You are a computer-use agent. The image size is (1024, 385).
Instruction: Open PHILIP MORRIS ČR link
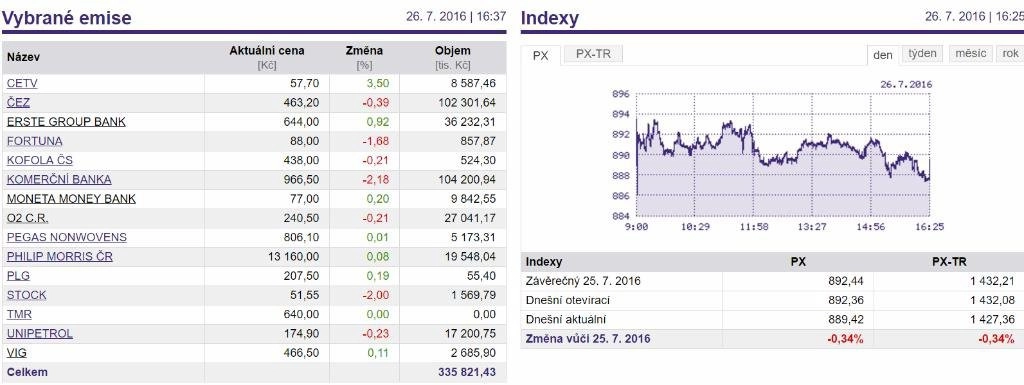click(x=59, y=256)
